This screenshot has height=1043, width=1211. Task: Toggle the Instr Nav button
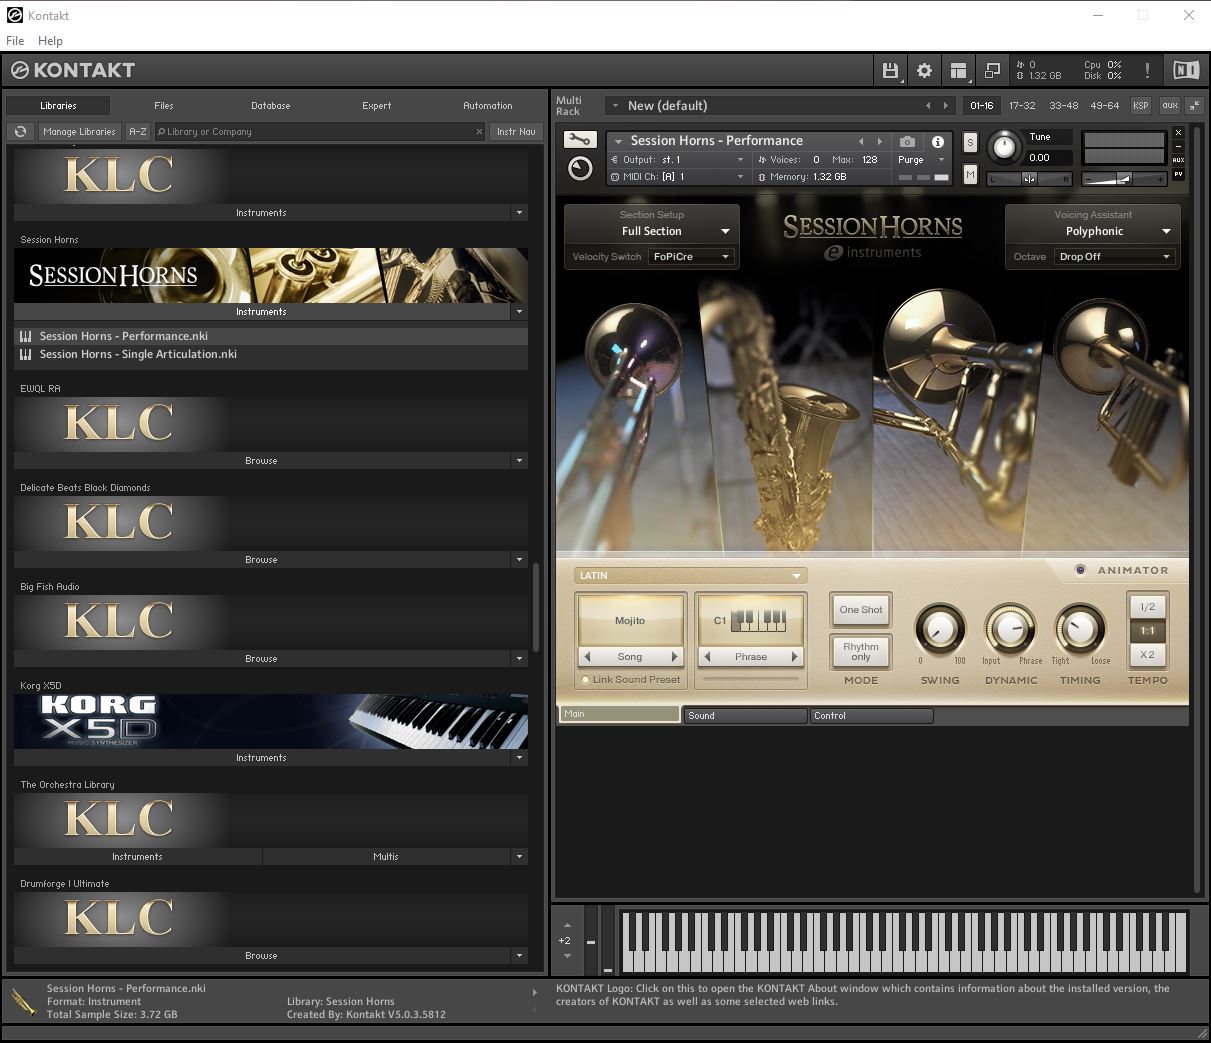[x=516, y=131]
